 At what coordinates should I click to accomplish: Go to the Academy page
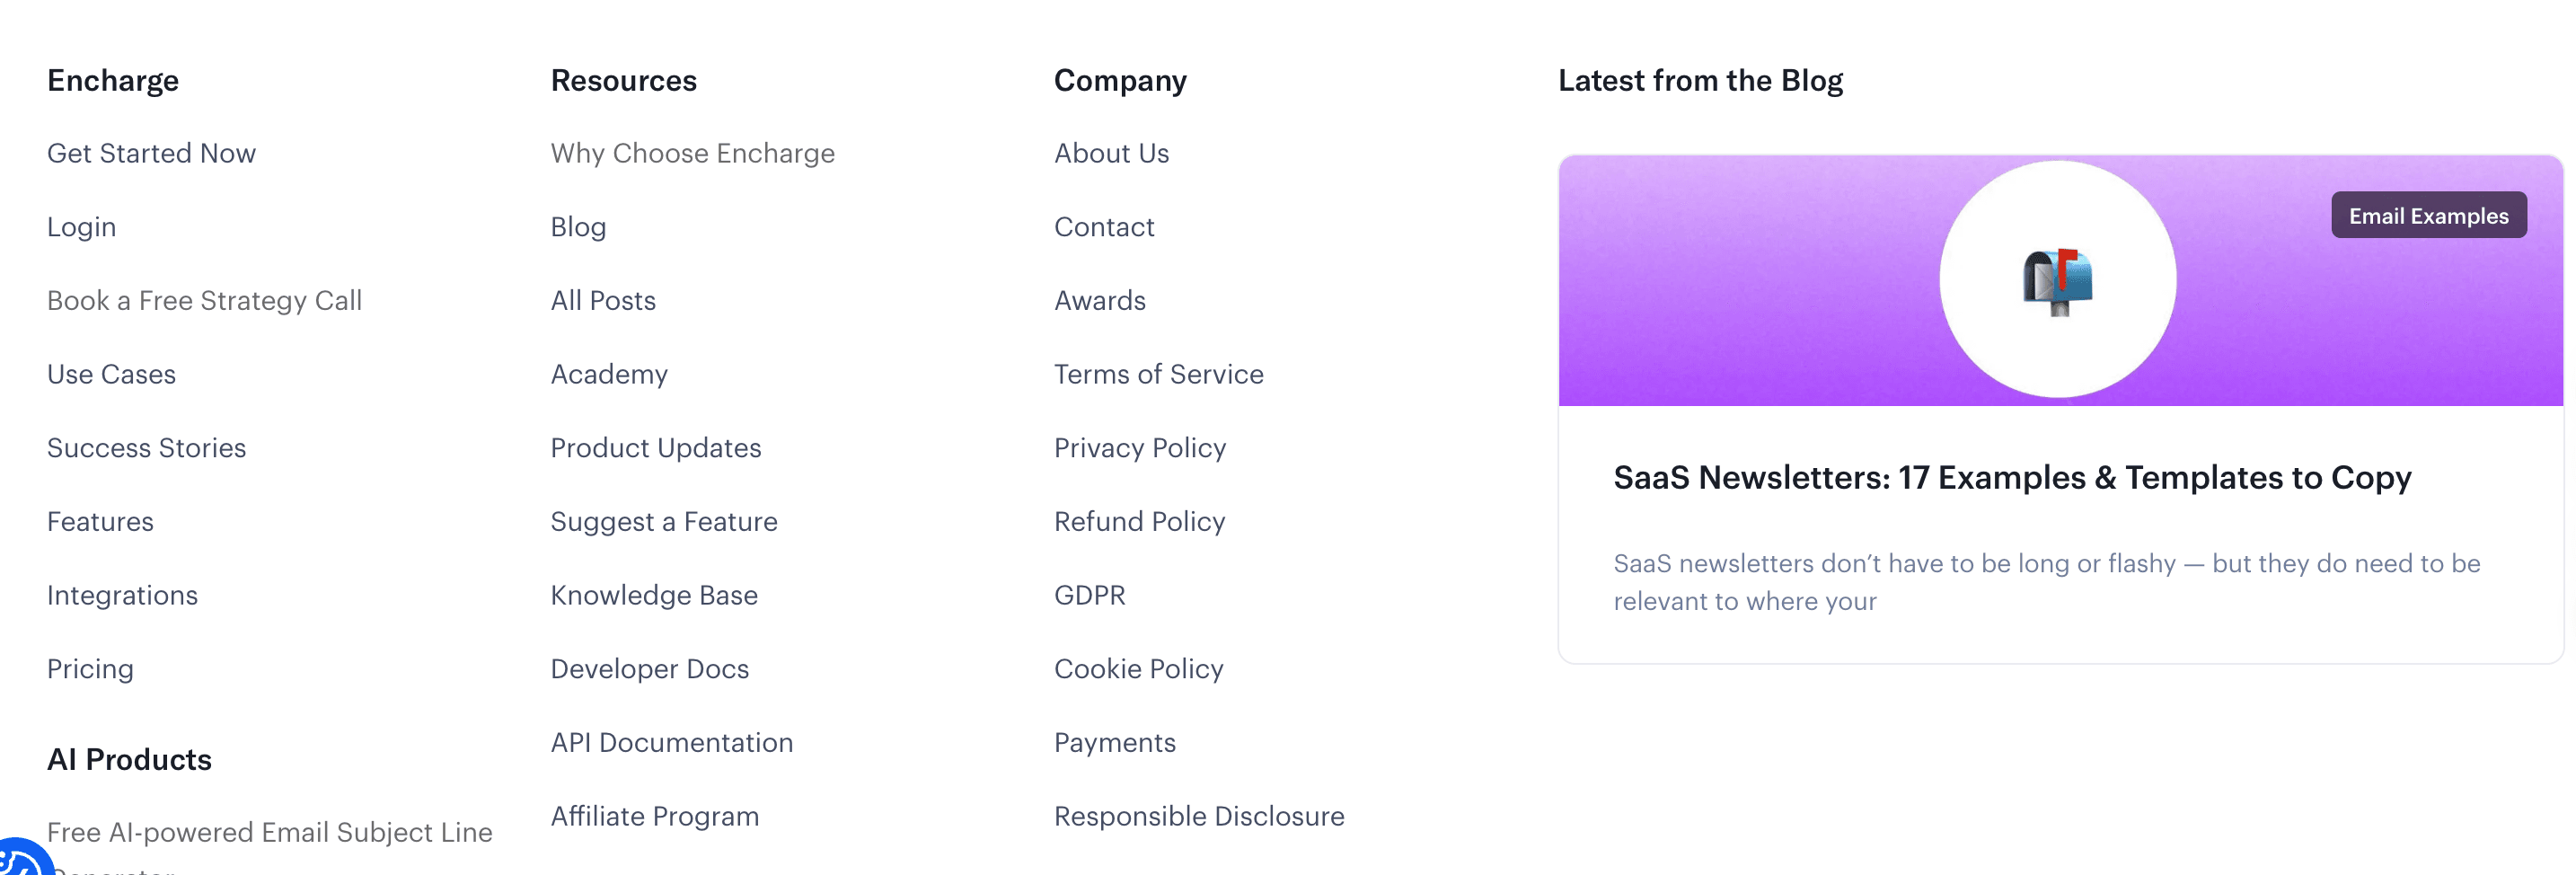click(x=609, y=374)
